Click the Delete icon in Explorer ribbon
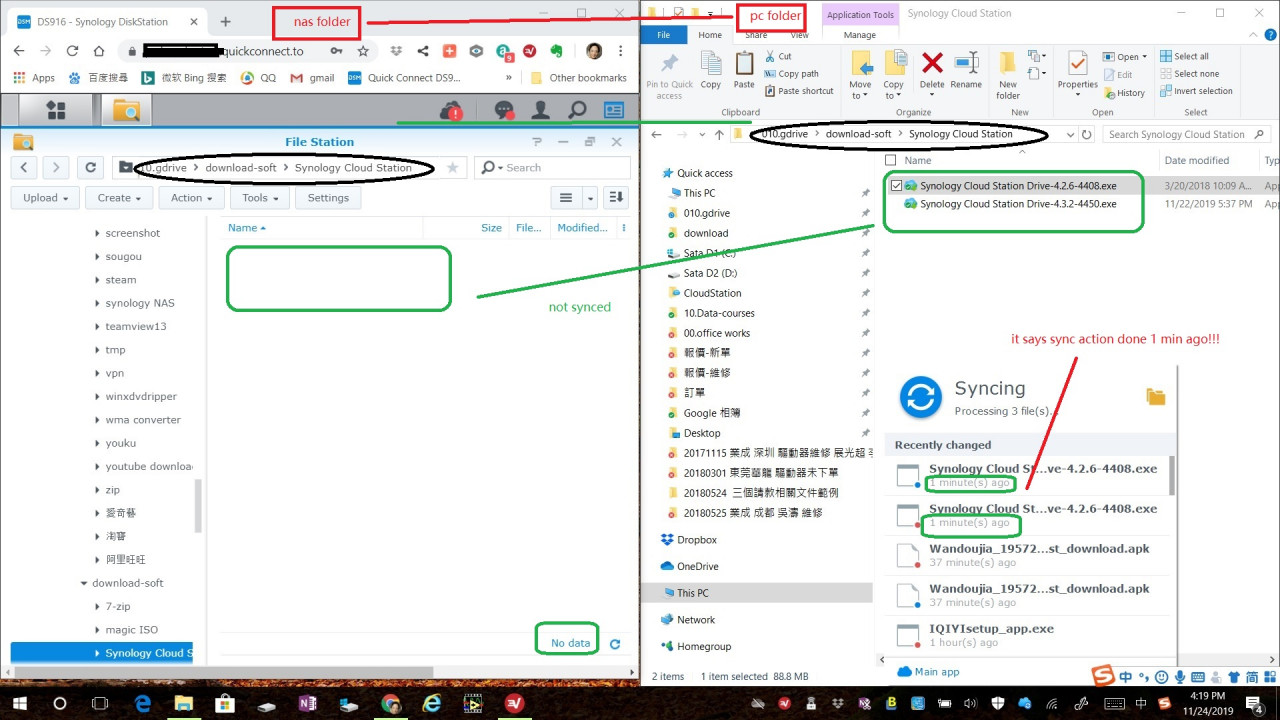Image resolution: width=1280 pixels, height=720 pixels. pyautogui.click(x=932, y=73)
